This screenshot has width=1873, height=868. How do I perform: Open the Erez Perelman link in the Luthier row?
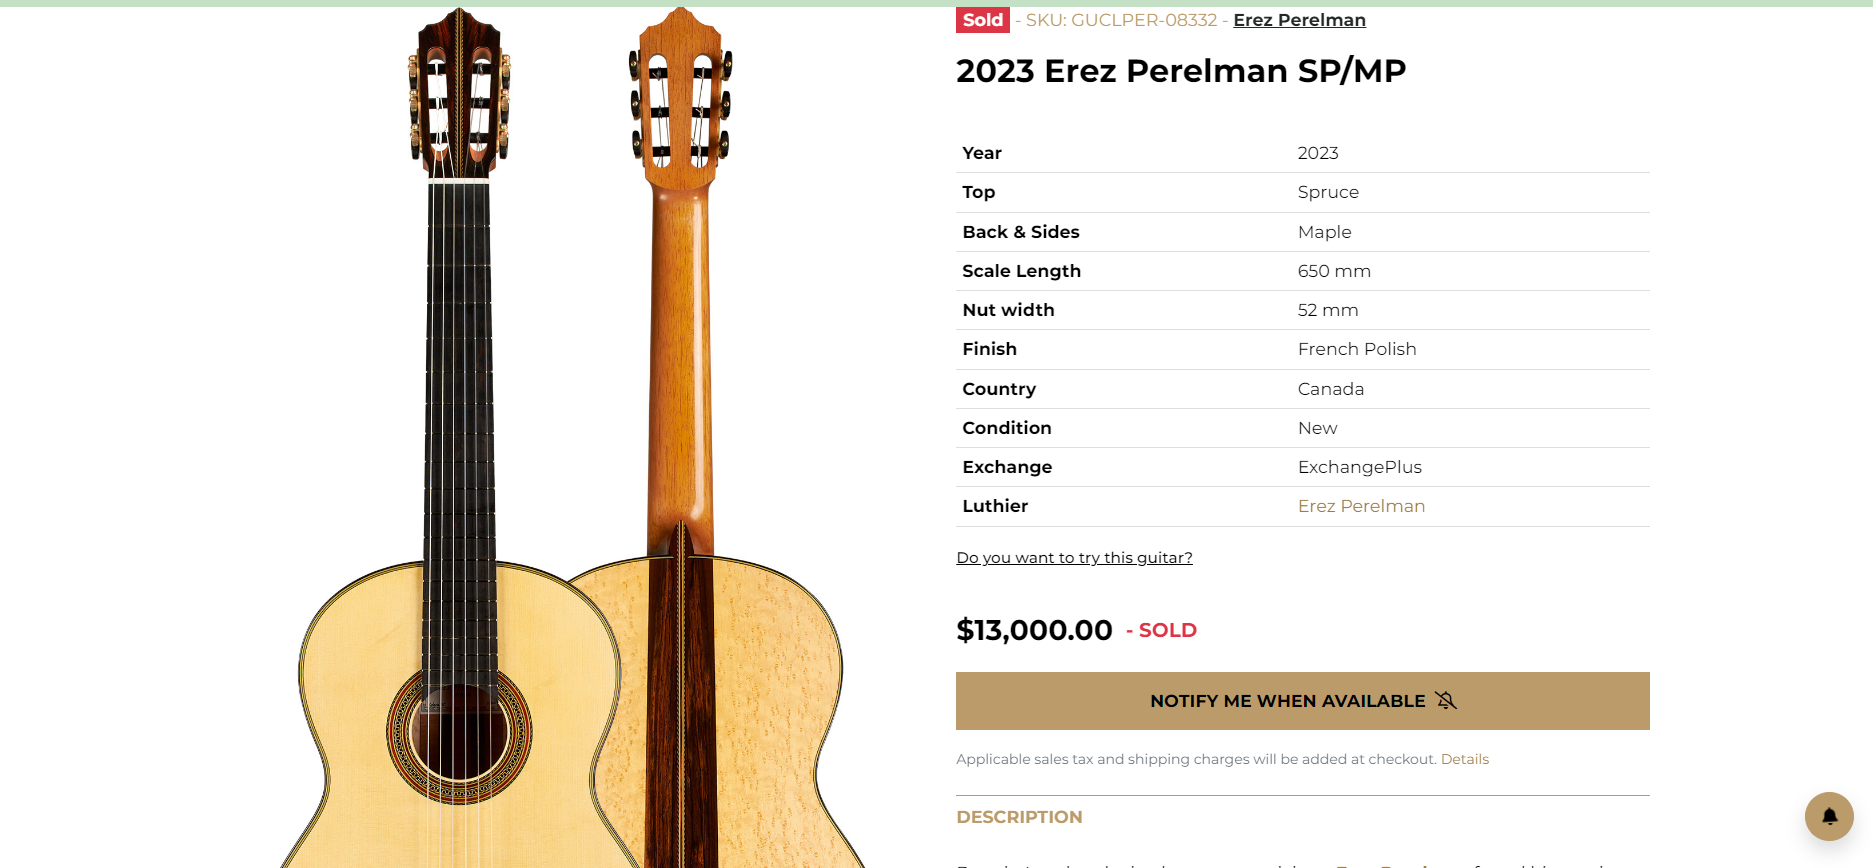coord(1360,506)
